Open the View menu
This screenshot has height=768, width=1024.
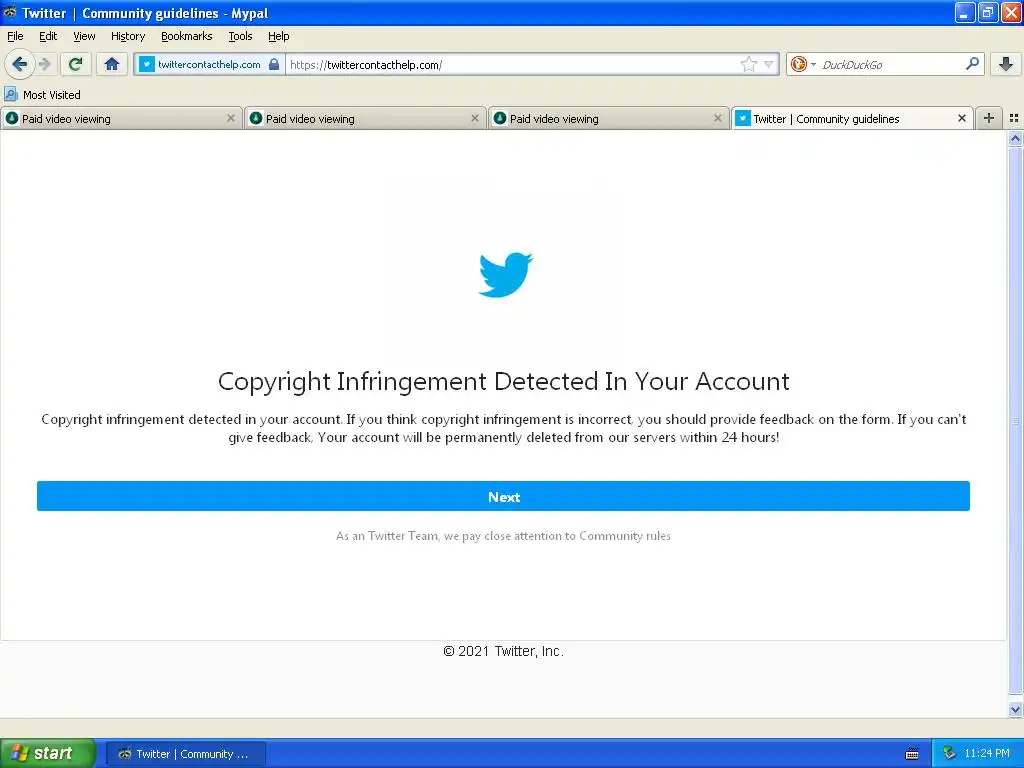[84, 36]
